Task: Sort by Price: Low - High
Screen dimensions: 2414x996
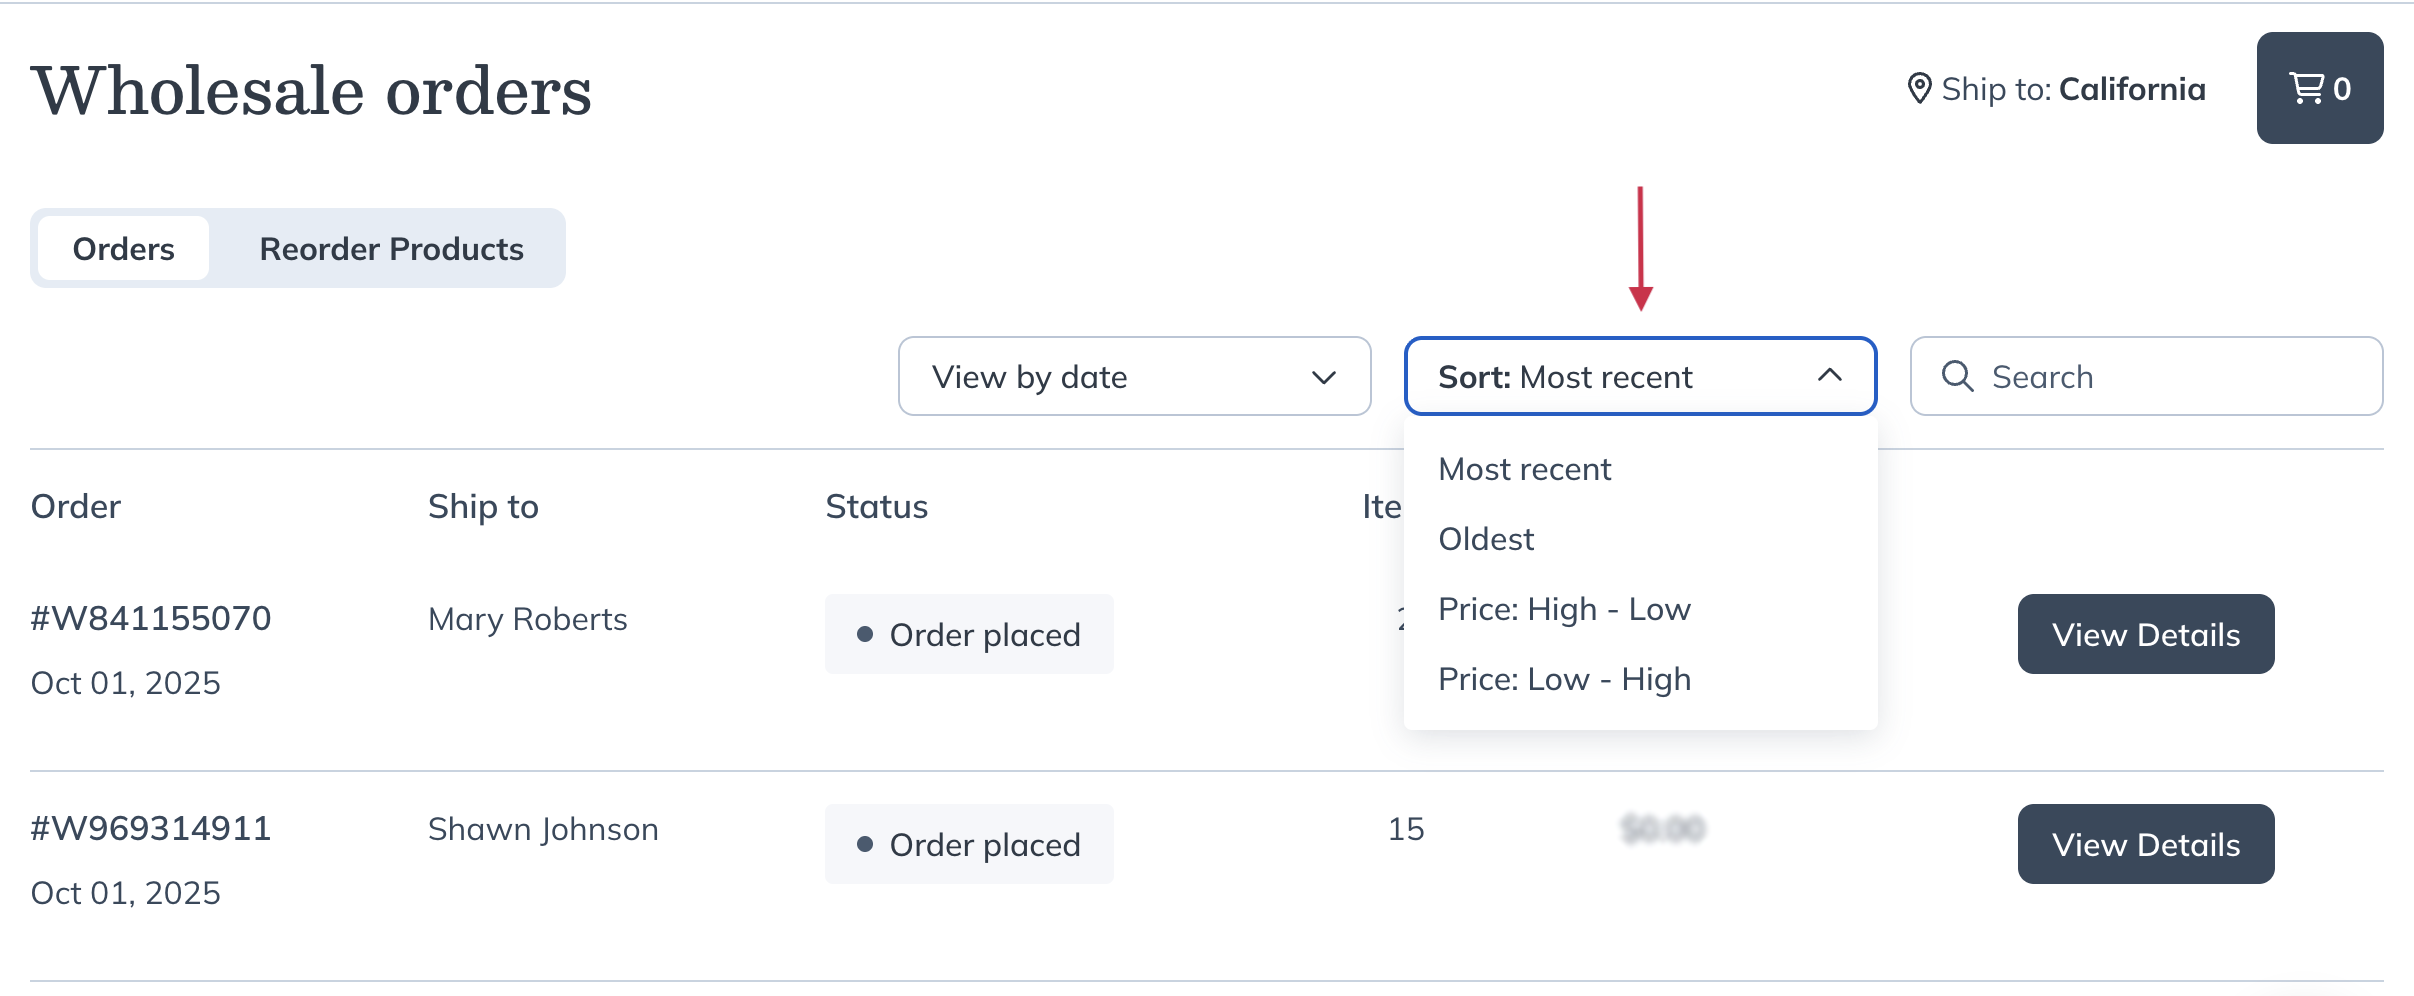Action: [1564, 679]
